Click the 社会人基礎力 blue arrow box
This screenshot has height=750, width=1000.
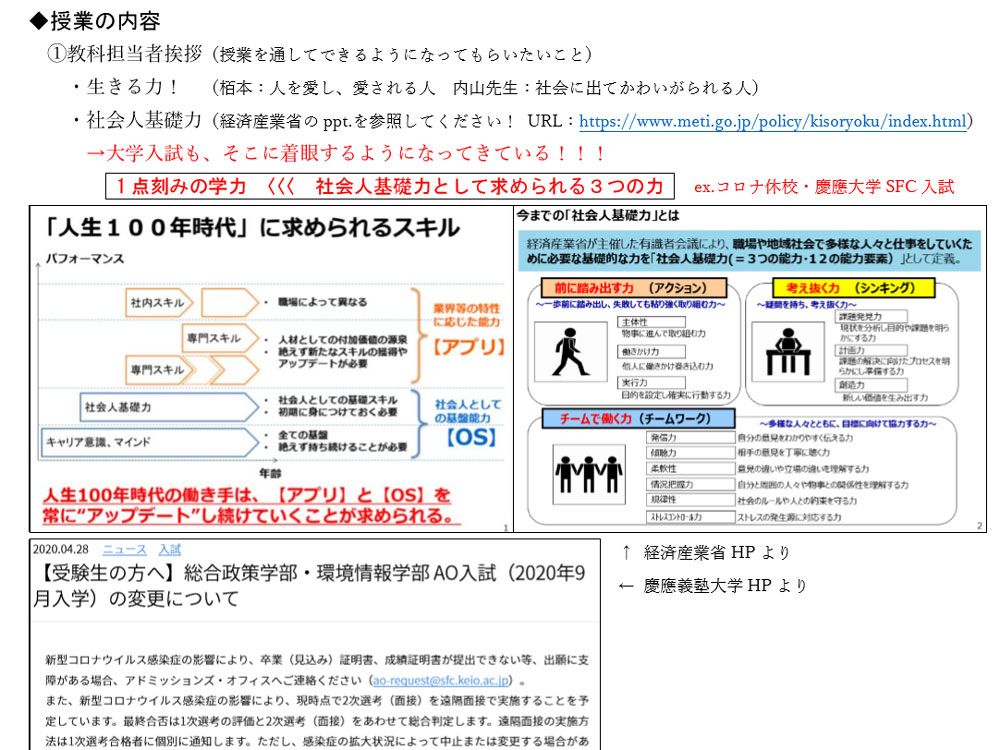click(x=169, y=407)
